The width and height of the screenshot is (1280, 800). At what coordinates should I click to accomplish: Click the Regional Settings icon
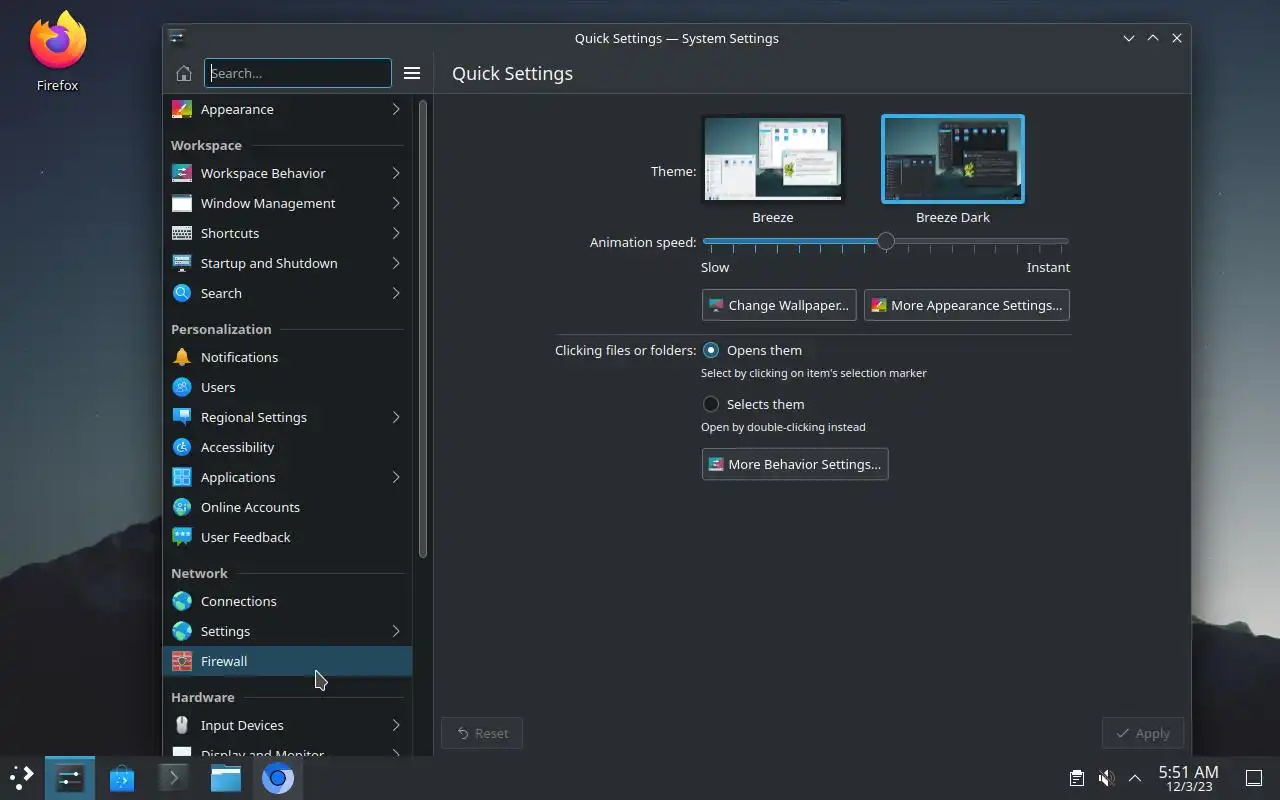[x=182, y=417]
